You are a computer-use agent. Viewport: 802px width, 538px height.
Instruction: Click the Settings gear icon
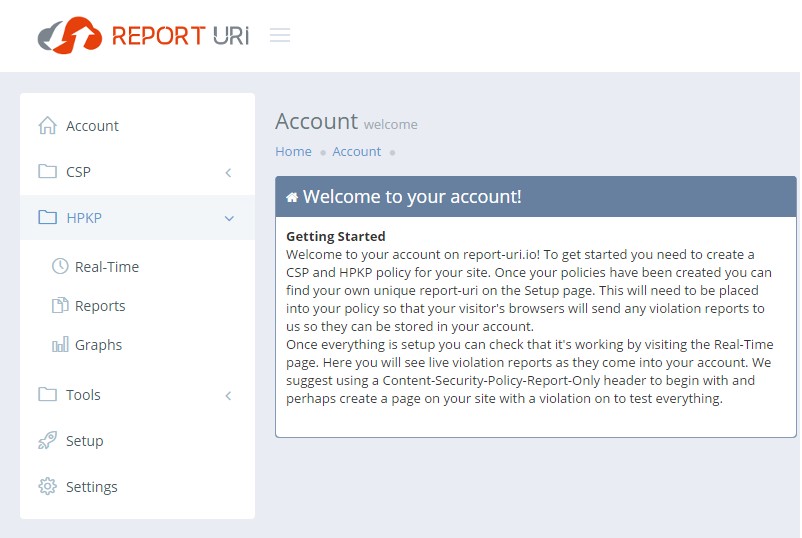pyautogui.click(x=48, y=486)
